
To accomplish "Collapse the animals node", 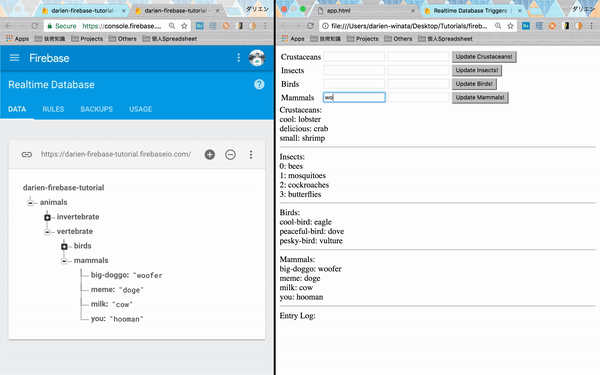I will coord(30,202).
